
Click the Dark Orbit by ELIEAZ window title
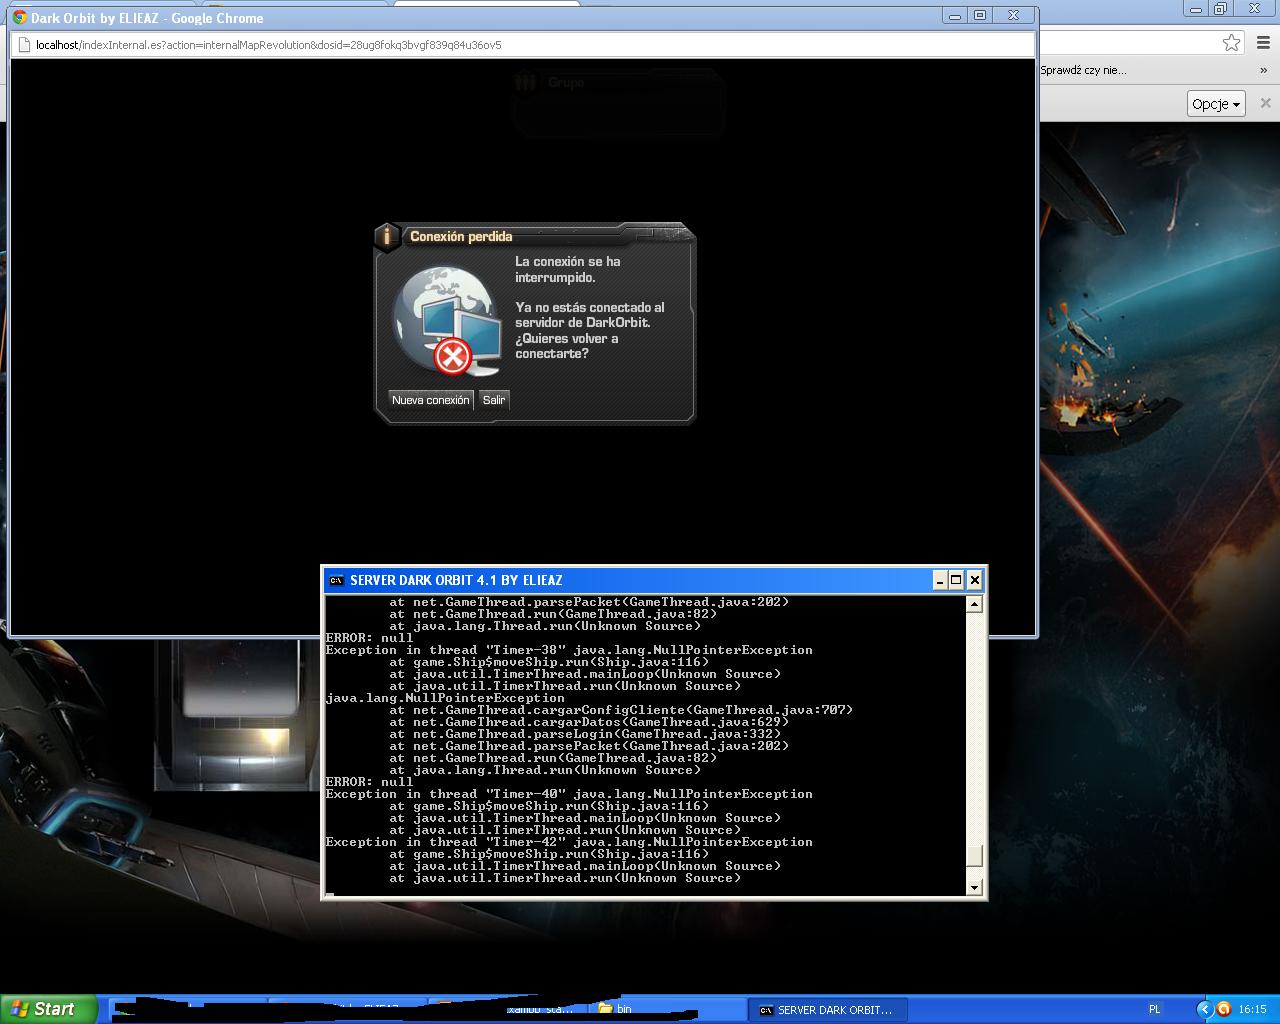pyautogui.click(x=147, y=18)
